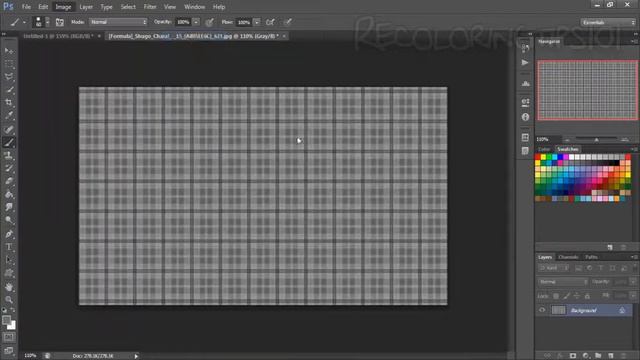Open Flow slider dropdown arrow
640x360 pixels.
click(257, 22)
